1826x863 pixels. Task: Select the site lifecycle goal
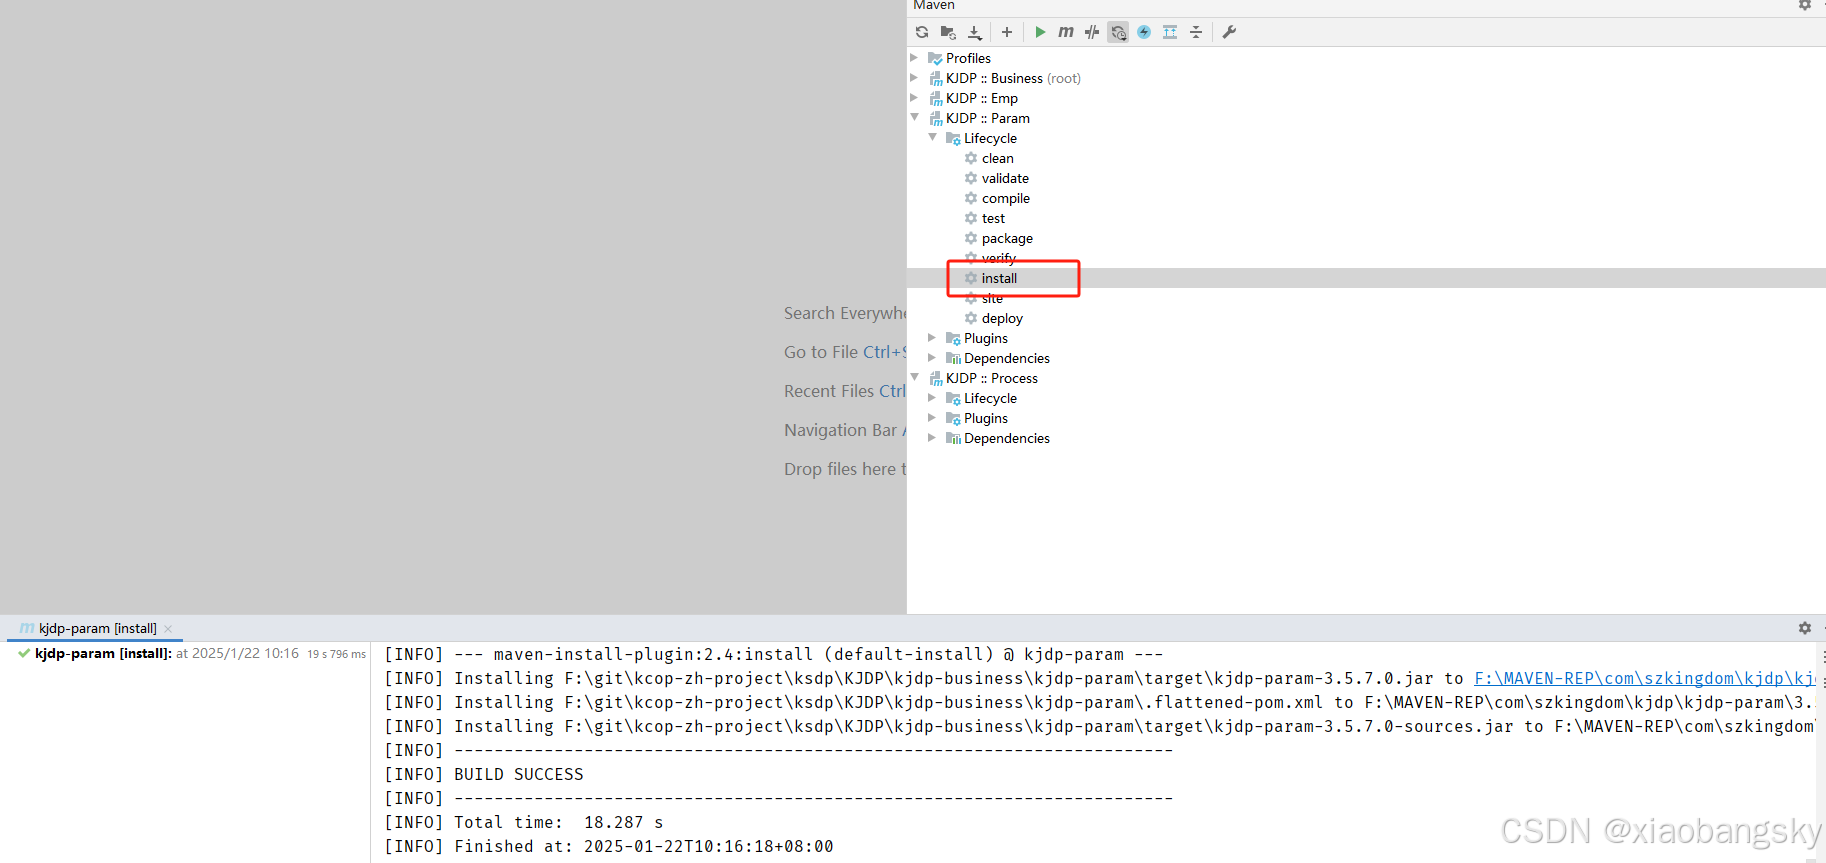coord(992,298)
